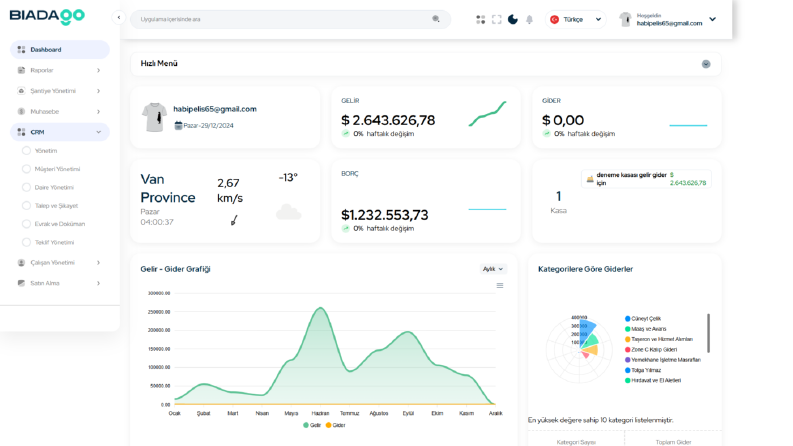Click the Şantiye Yönetimi sidebar icon
This screenshot has height=446, width=793.
click(21, 91)
